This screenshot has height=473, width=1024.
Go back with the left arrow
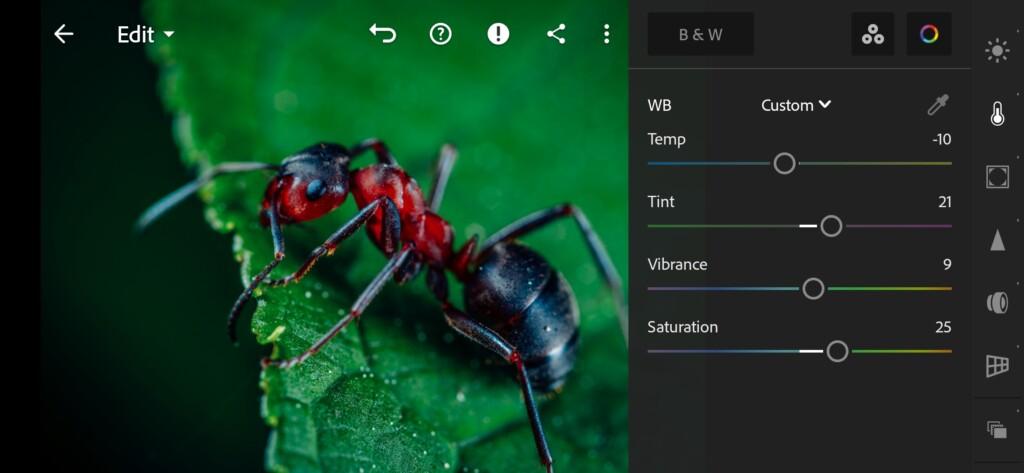click(63, 34)
